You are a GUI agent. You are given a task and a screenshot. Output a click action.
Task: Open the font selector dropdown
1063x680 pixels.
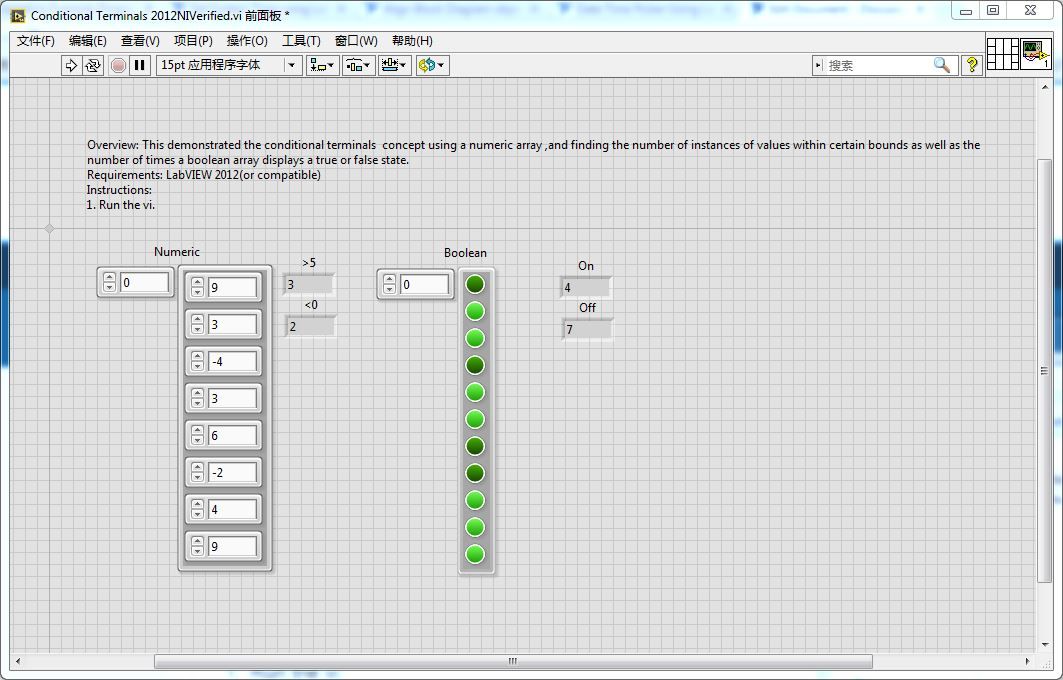click(x=229, y=65)
